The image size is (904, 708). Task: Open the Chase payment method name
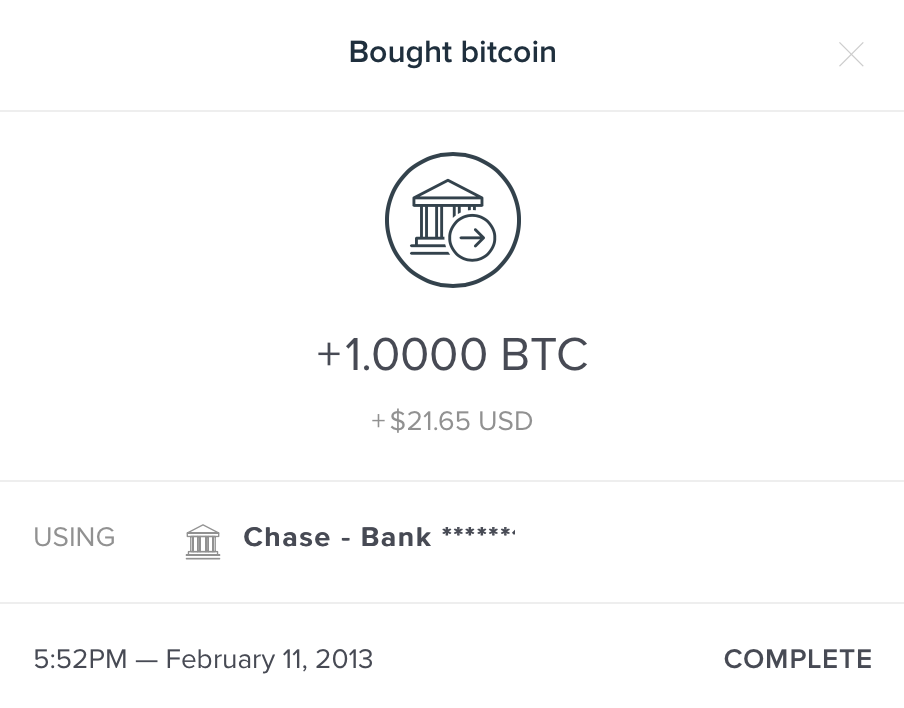pyautogui.click(x=287, y=538)
